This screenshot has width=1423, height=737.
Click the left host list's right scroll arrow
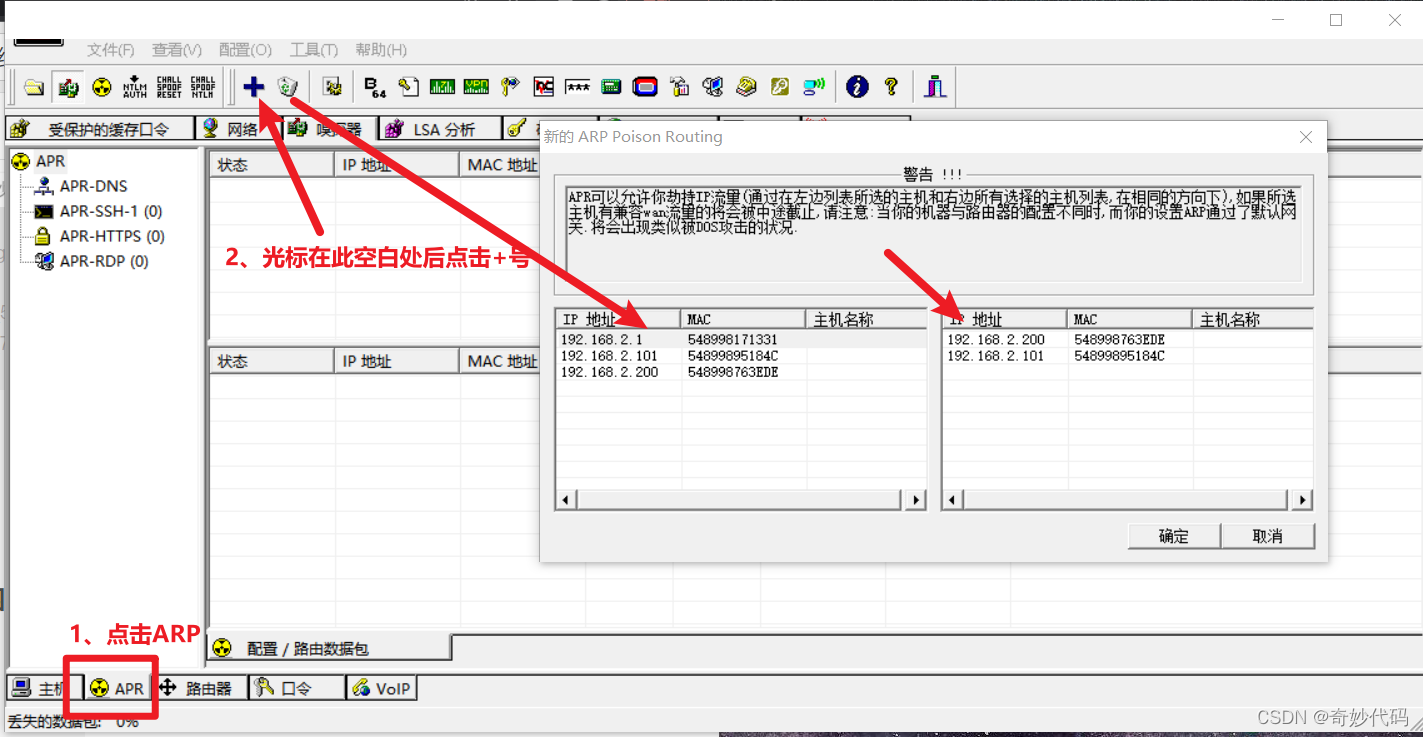point(916,500)
